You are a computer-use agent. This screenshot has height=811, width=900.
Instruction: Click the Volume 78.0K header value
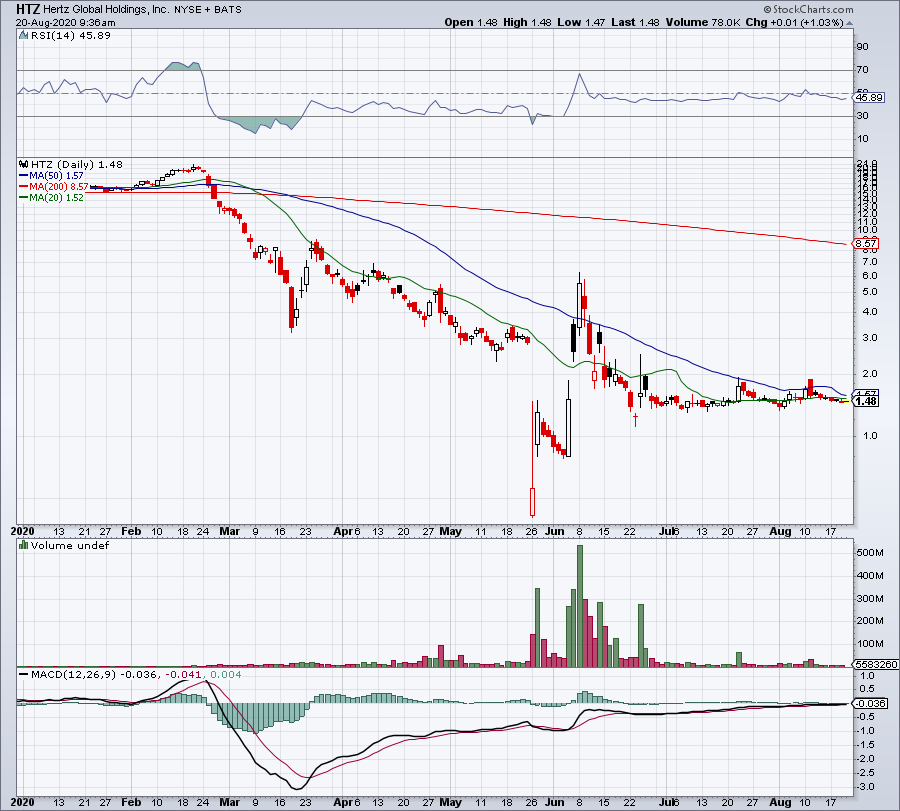click(x=703, y=22)
